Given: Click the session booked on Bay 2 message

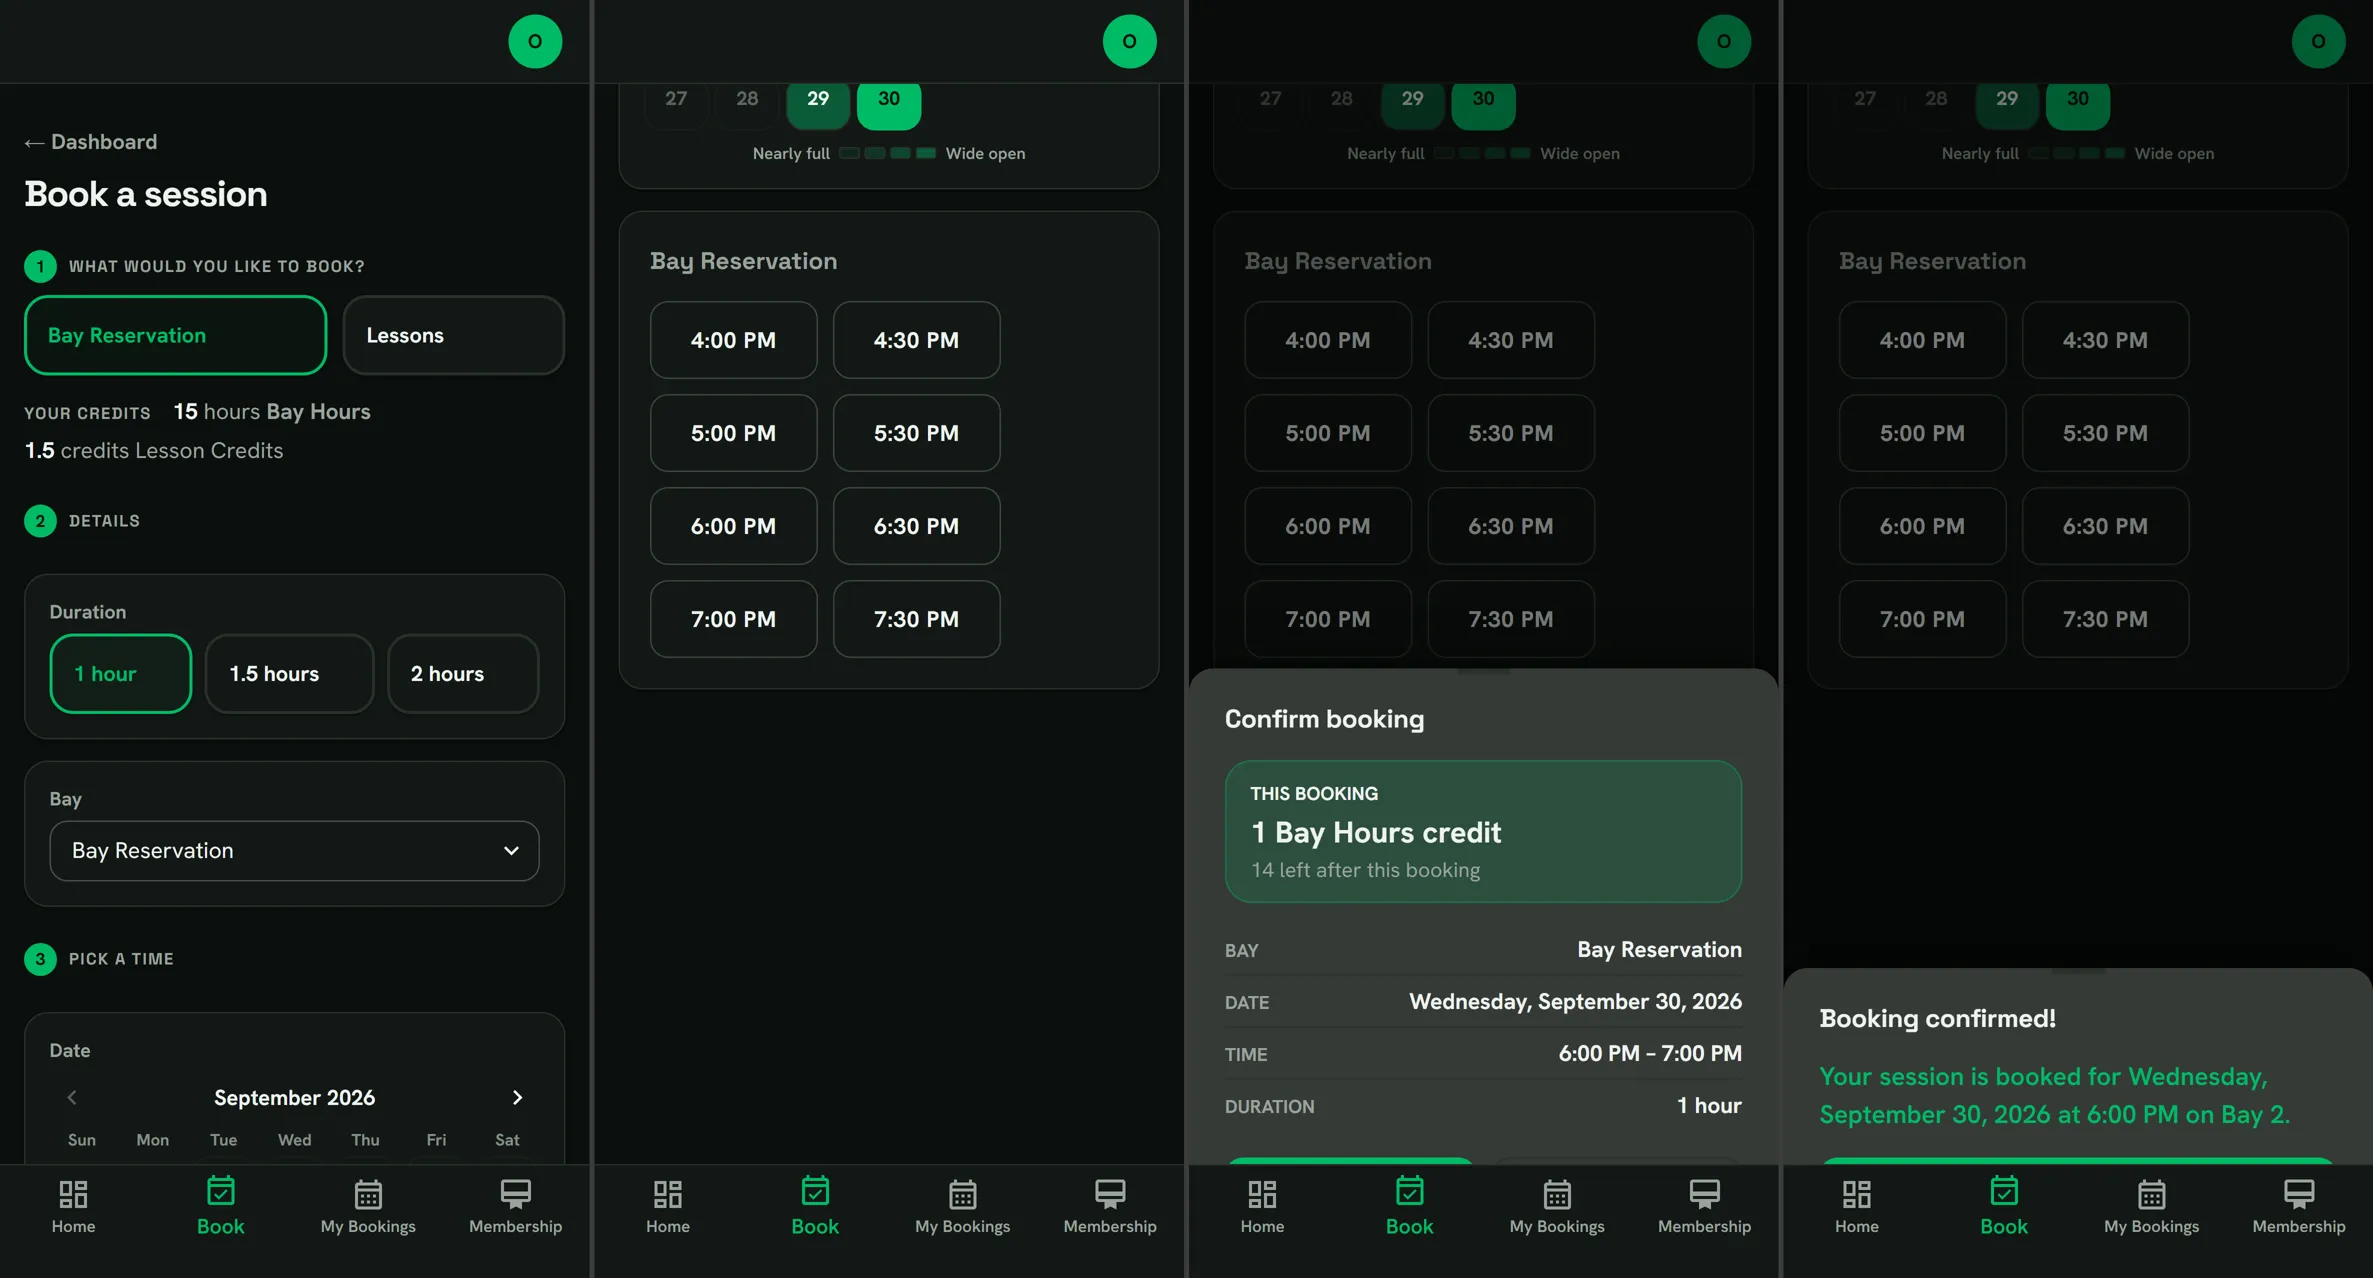Looking at the screenshot, I should tap(2055, 1095).
